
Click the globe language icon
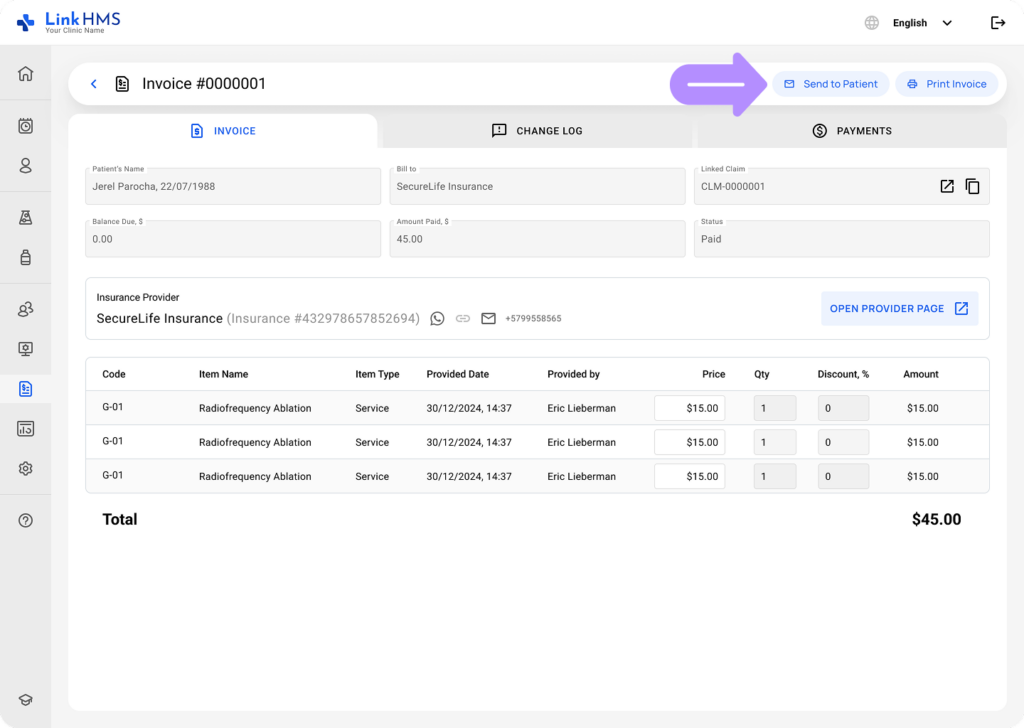[871, 23]
